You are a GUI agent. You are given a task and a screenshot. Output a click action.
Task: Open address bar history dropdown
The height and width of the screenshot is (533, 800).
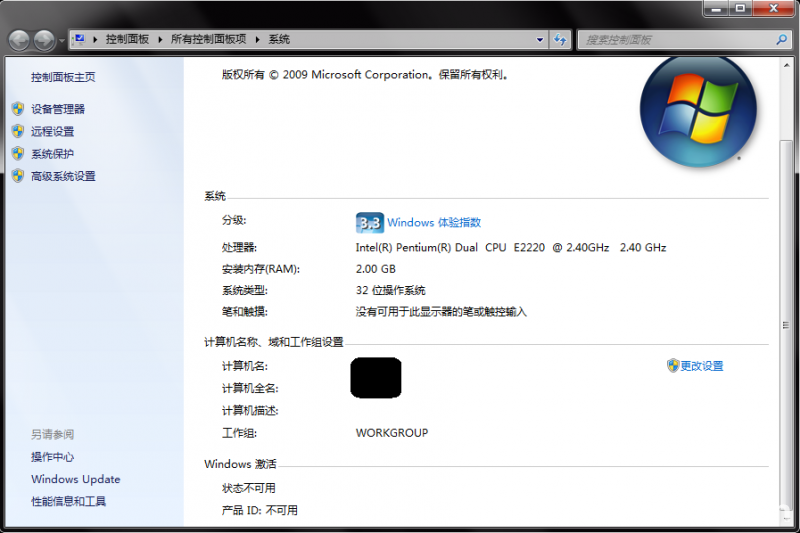(x=540, y=40)
